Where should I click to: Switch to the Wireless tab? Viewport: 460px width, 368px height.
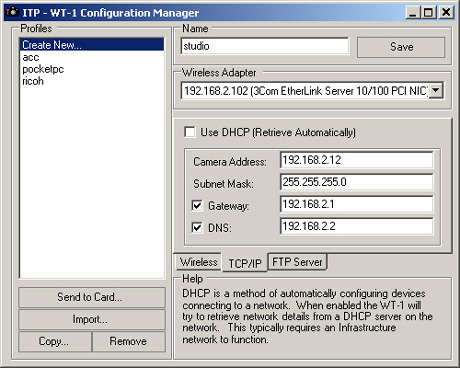tap(199, 262)
